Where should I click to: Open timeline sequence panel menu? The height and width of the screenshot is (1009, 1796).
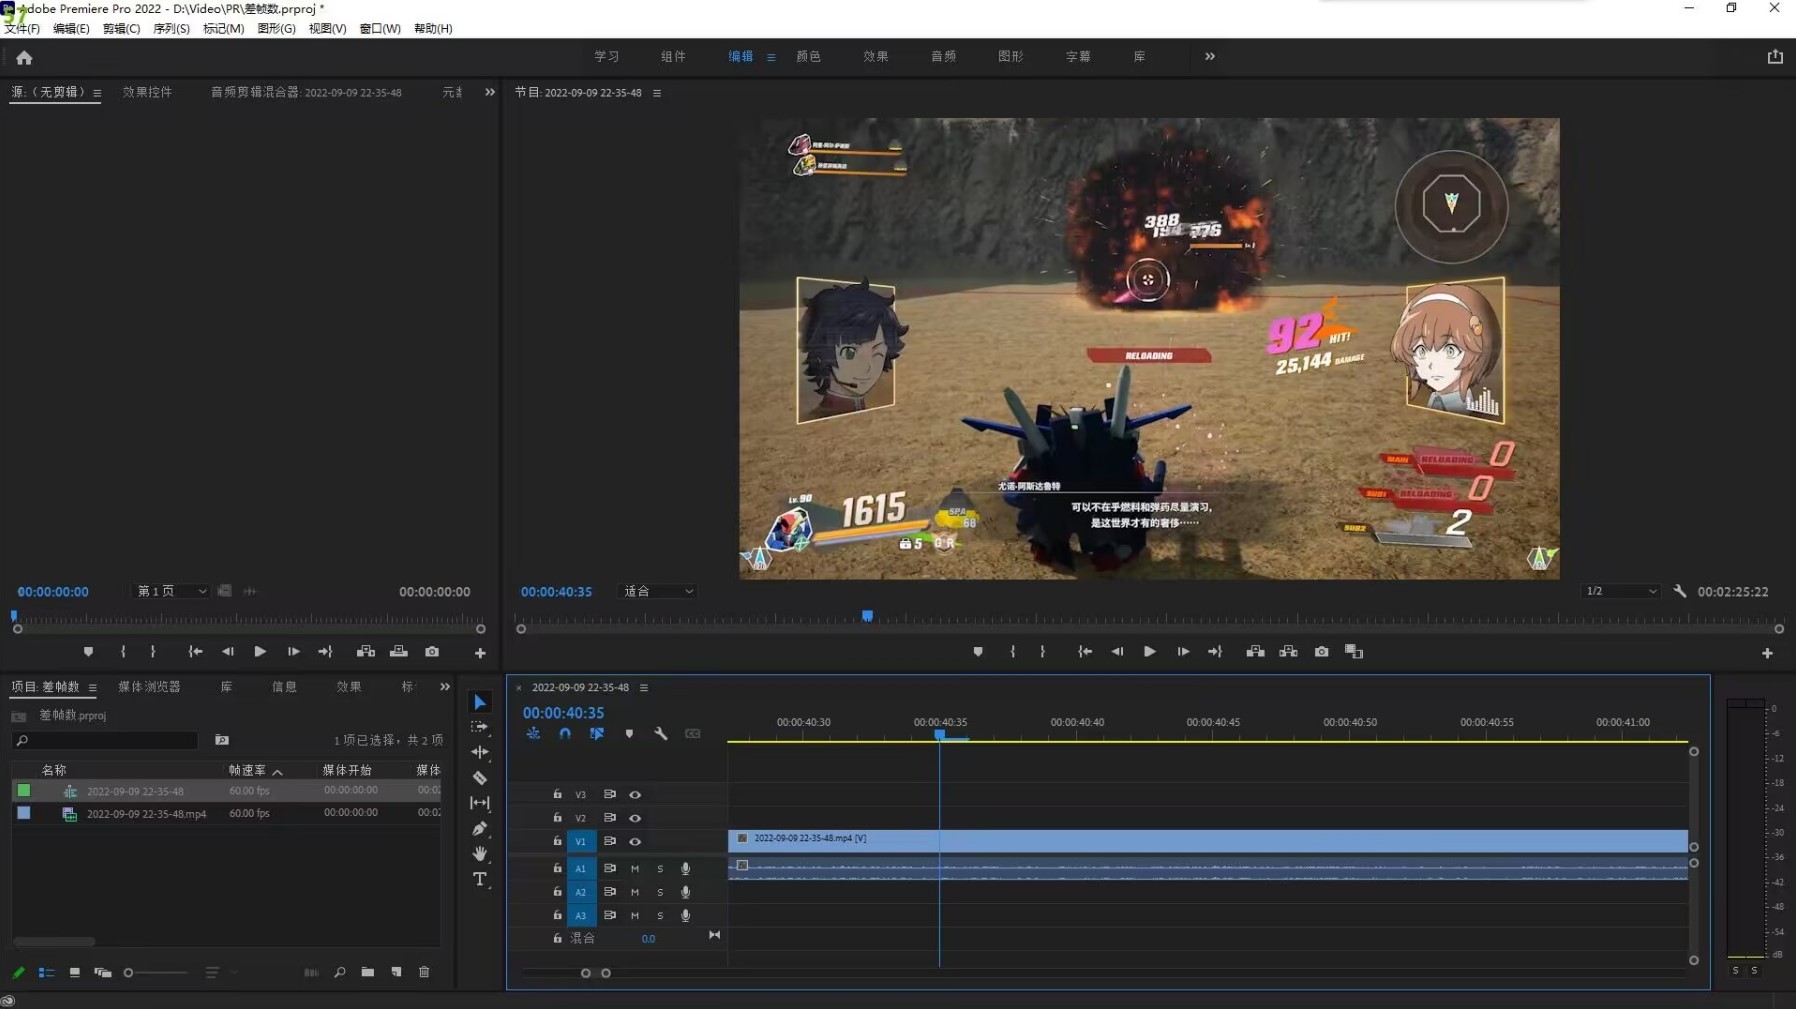tap(644, 688)
